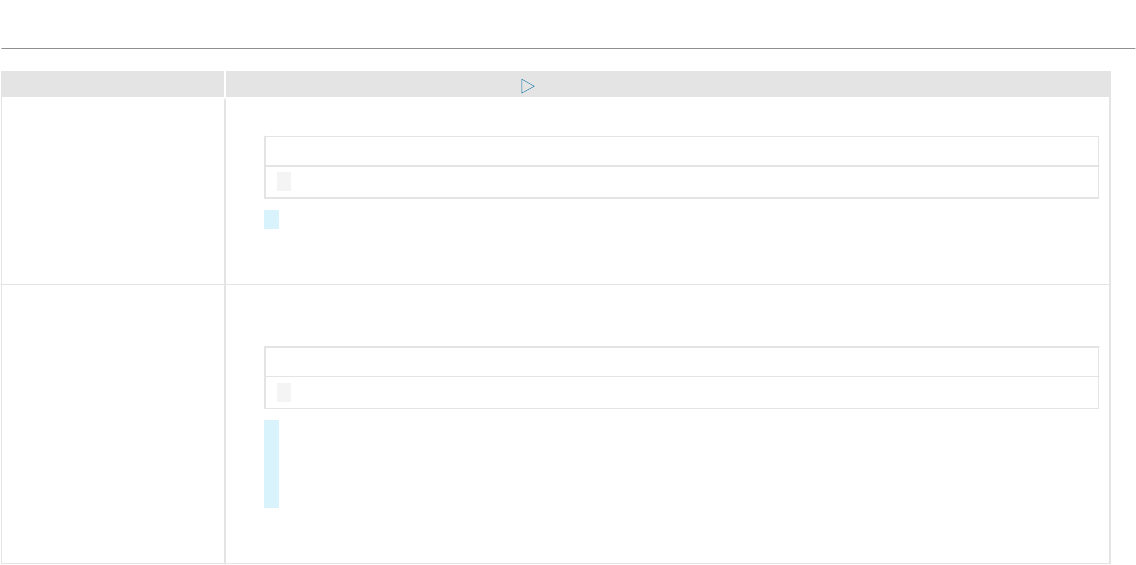The width and height of the screenshot is (1136, 565).
Task: Select the empty left cell of second row
Action: click(x=112, y=424)
